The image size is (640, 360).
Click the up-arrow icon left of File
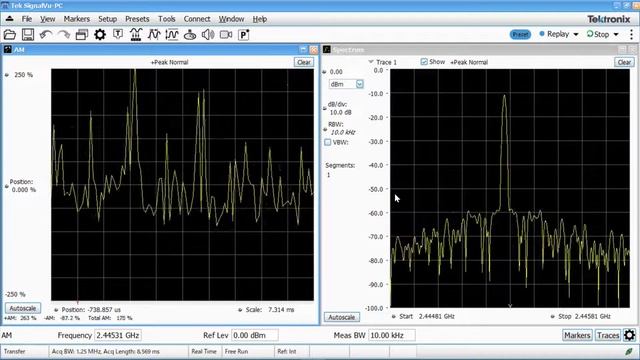click(9, 19)
